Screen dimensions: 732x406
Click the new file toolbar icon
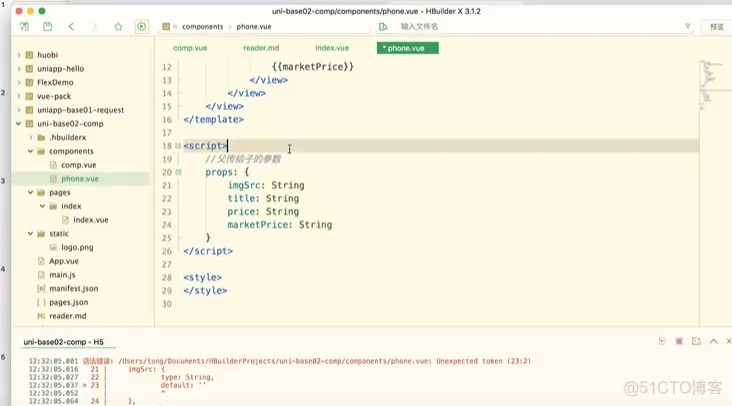point(24,27)
